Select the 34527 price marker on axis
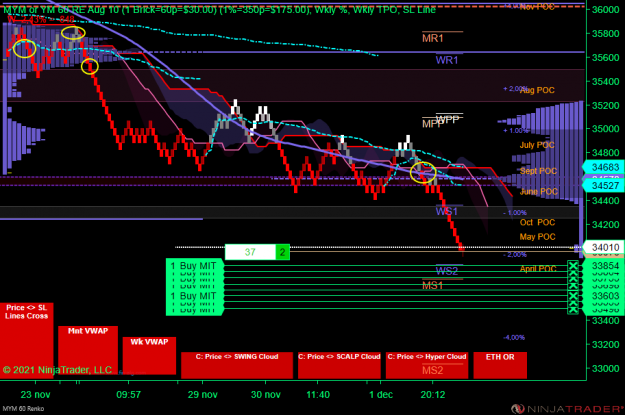The image size is (625, 415). click(x=603, y=186)
